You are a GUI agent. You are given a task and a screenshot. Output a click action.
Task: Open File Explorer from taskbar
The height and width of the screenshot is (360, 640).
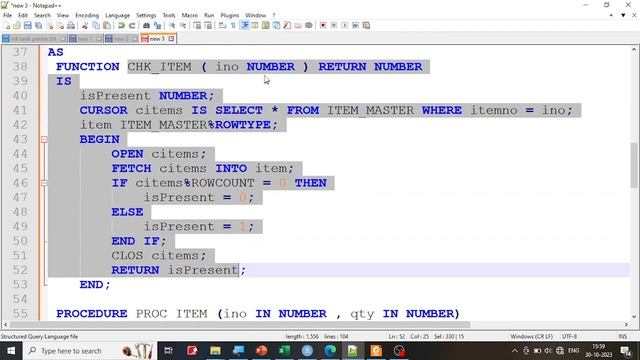pyautogui.click(x=215, y=351)
